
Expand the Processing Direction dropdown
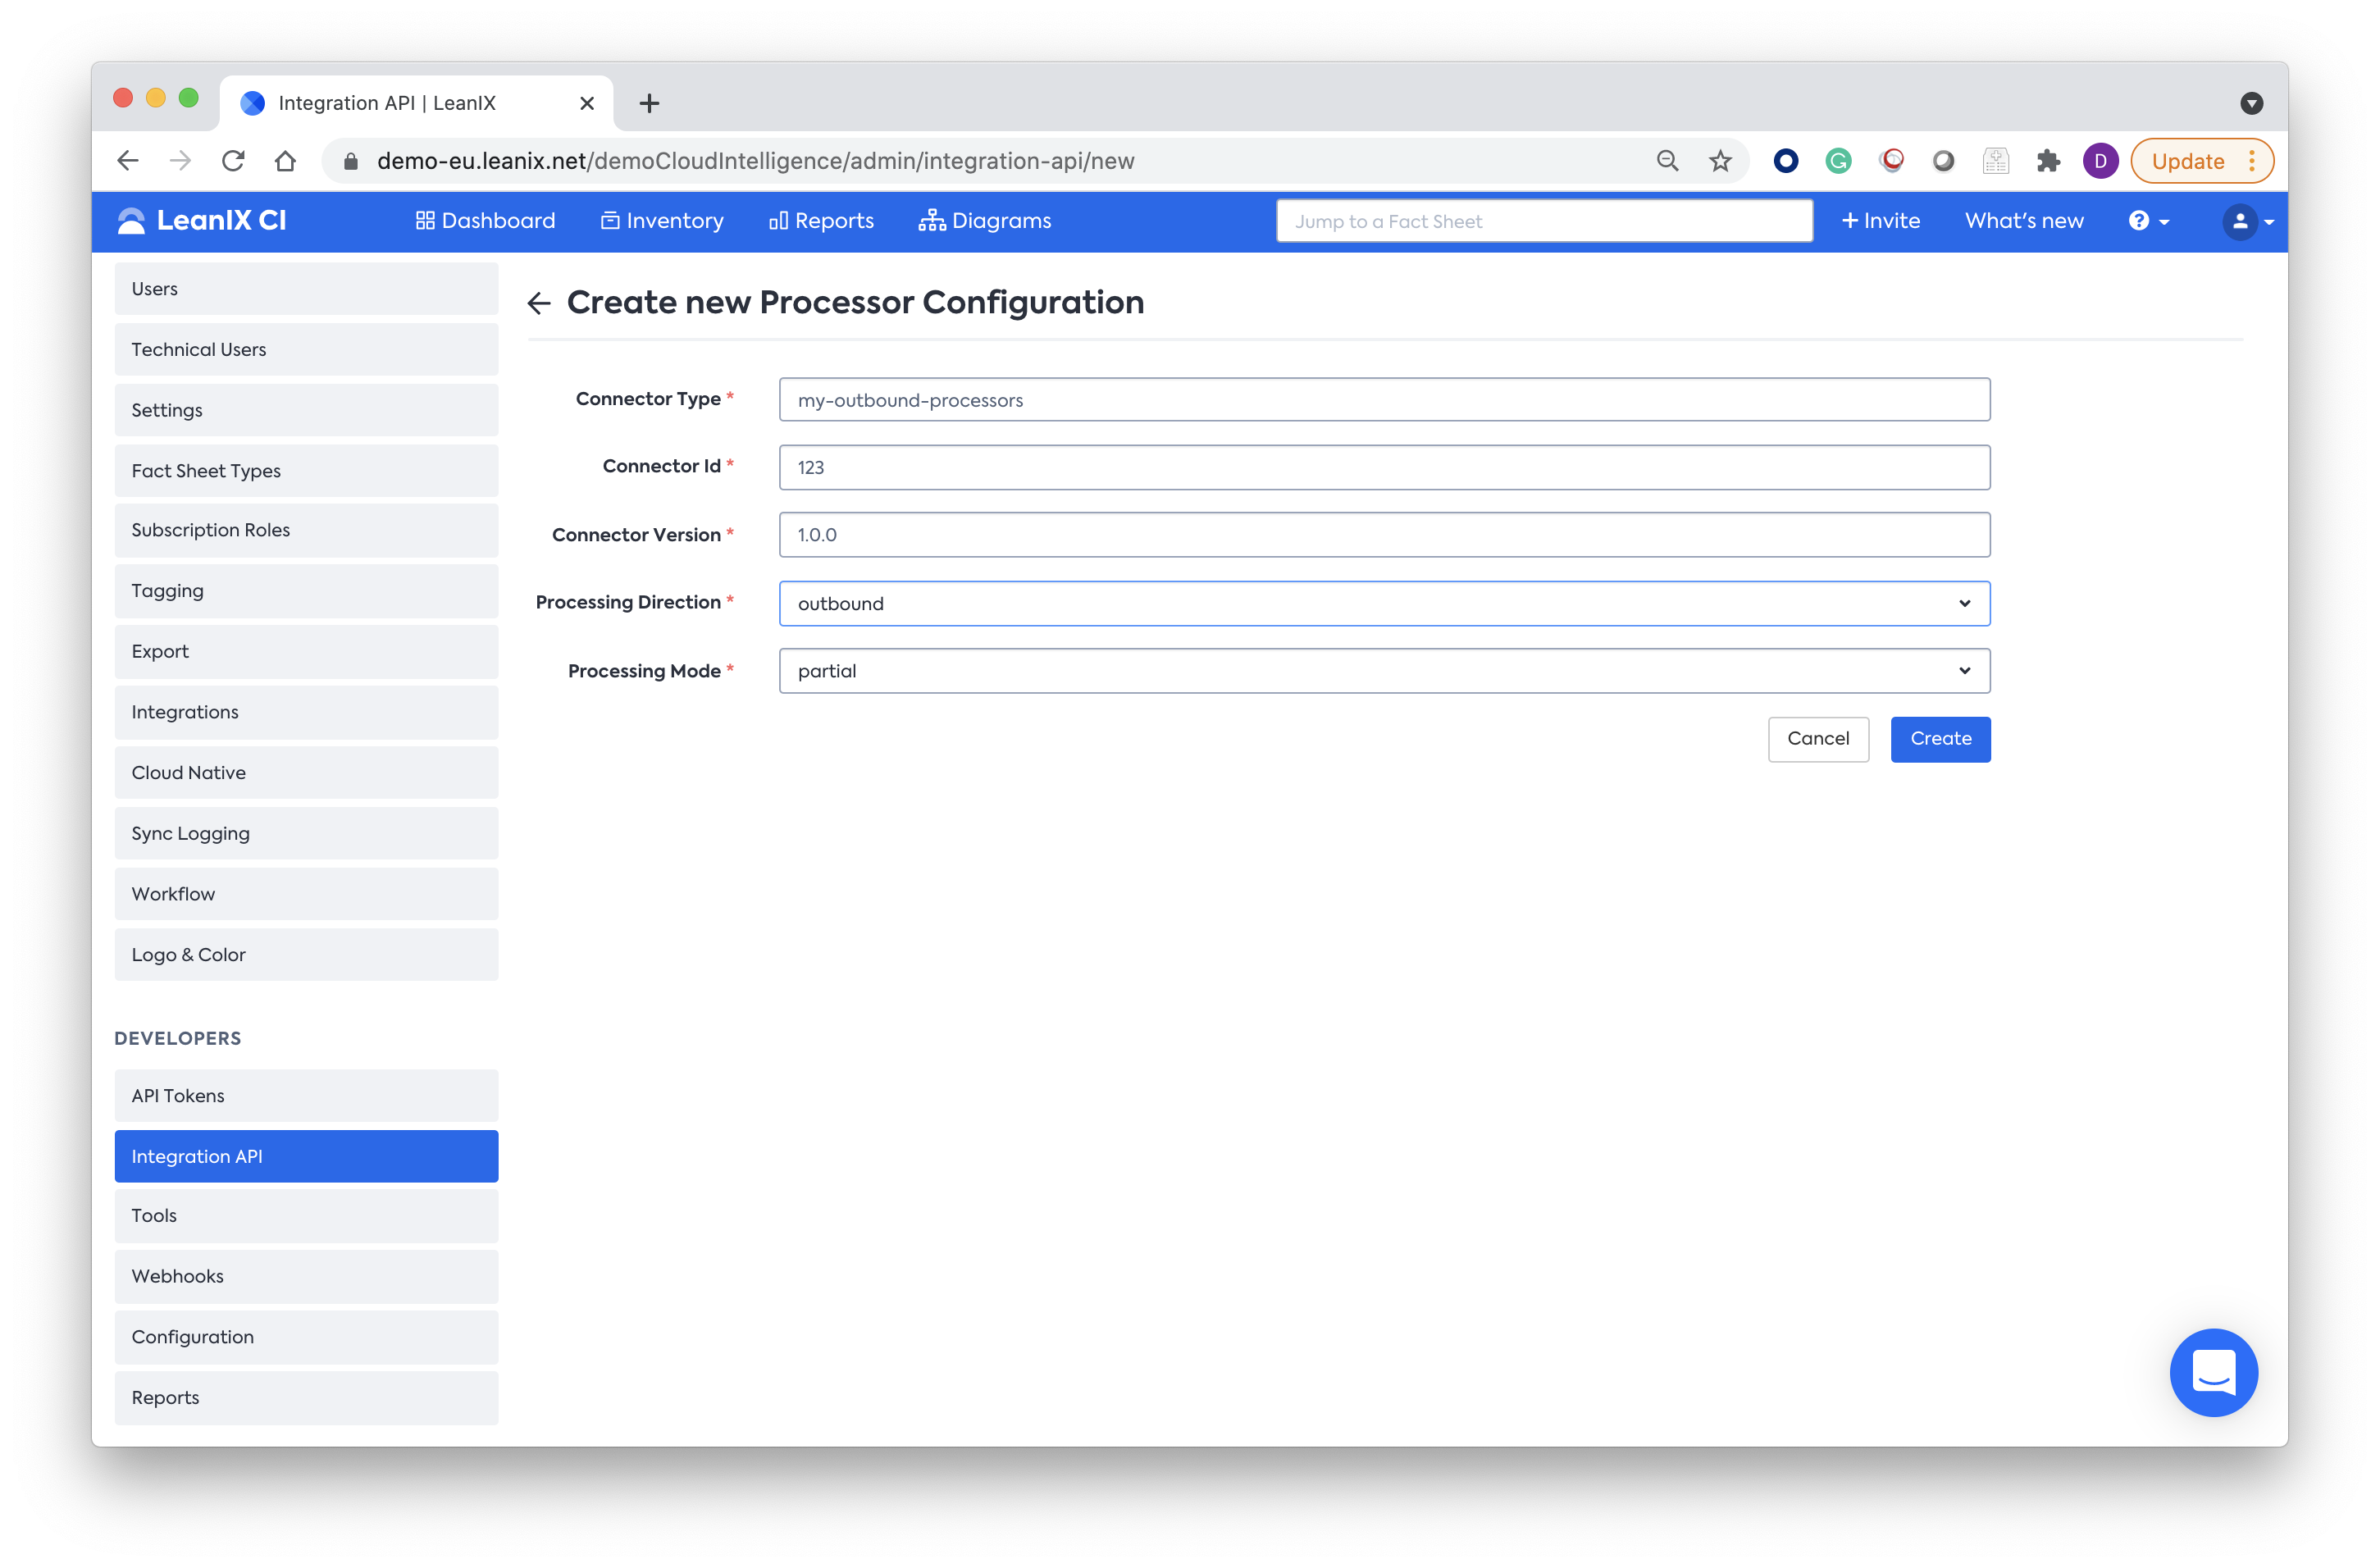click(x=1384, y=603)
